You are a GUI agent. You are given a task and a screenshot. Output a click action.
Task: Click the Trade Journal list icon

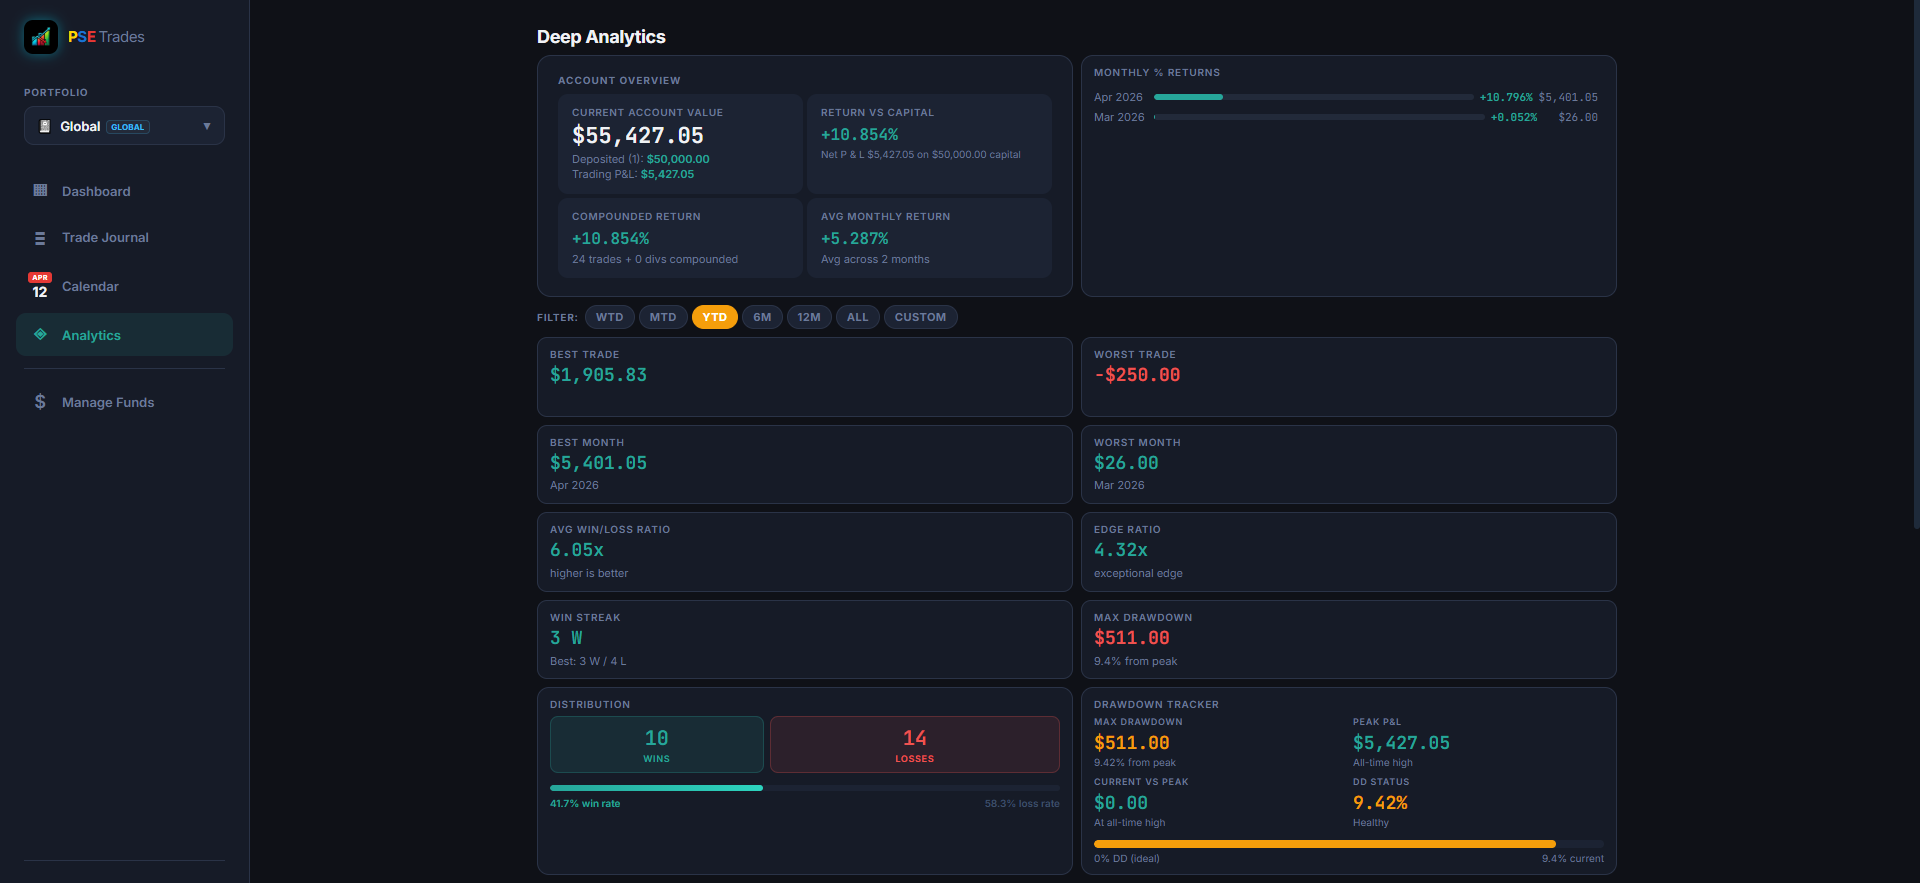(40, 238)
